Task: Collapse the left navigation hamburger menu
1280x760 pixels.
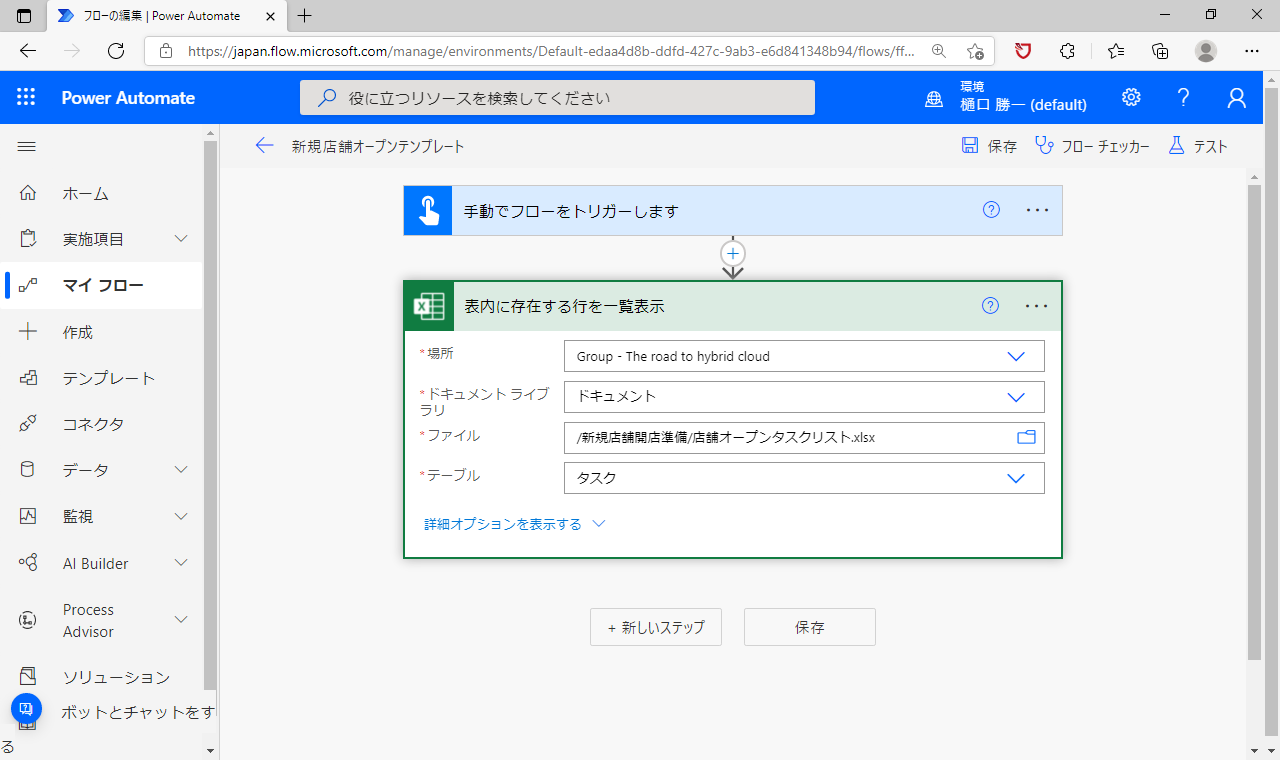Action: (27, 146)
